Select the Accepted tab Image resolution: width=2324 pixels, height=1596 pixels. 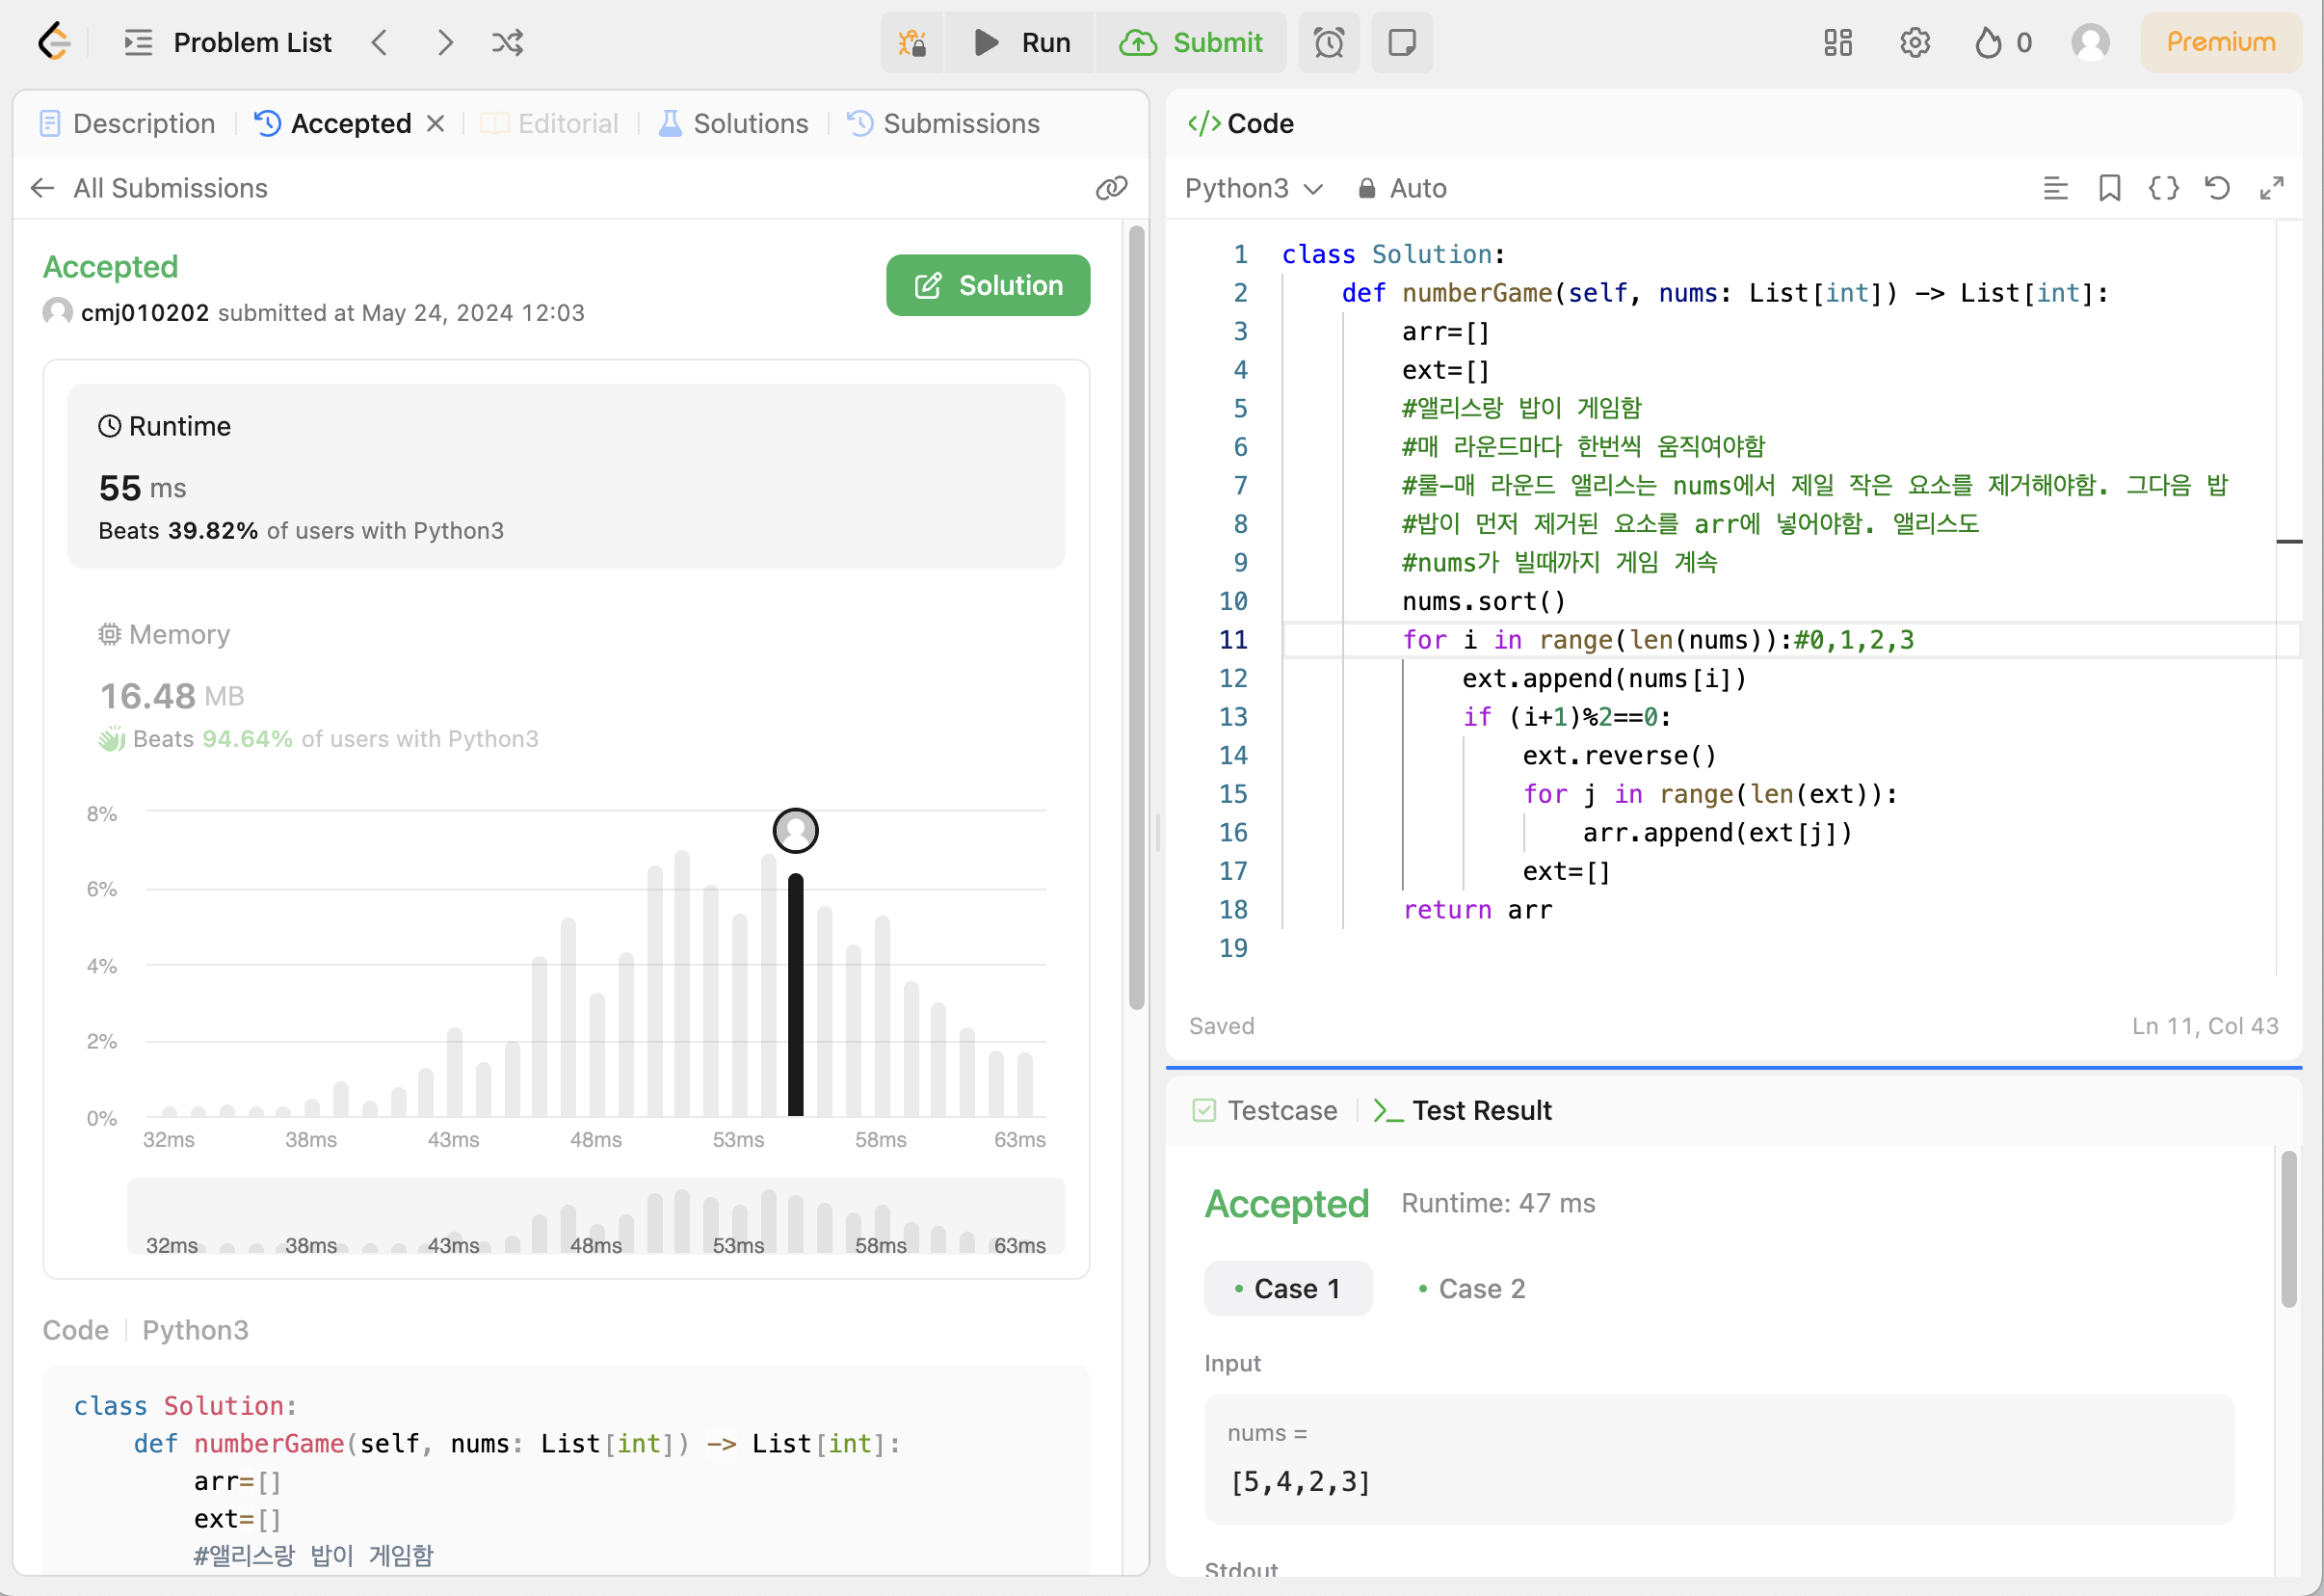(332, 123)
